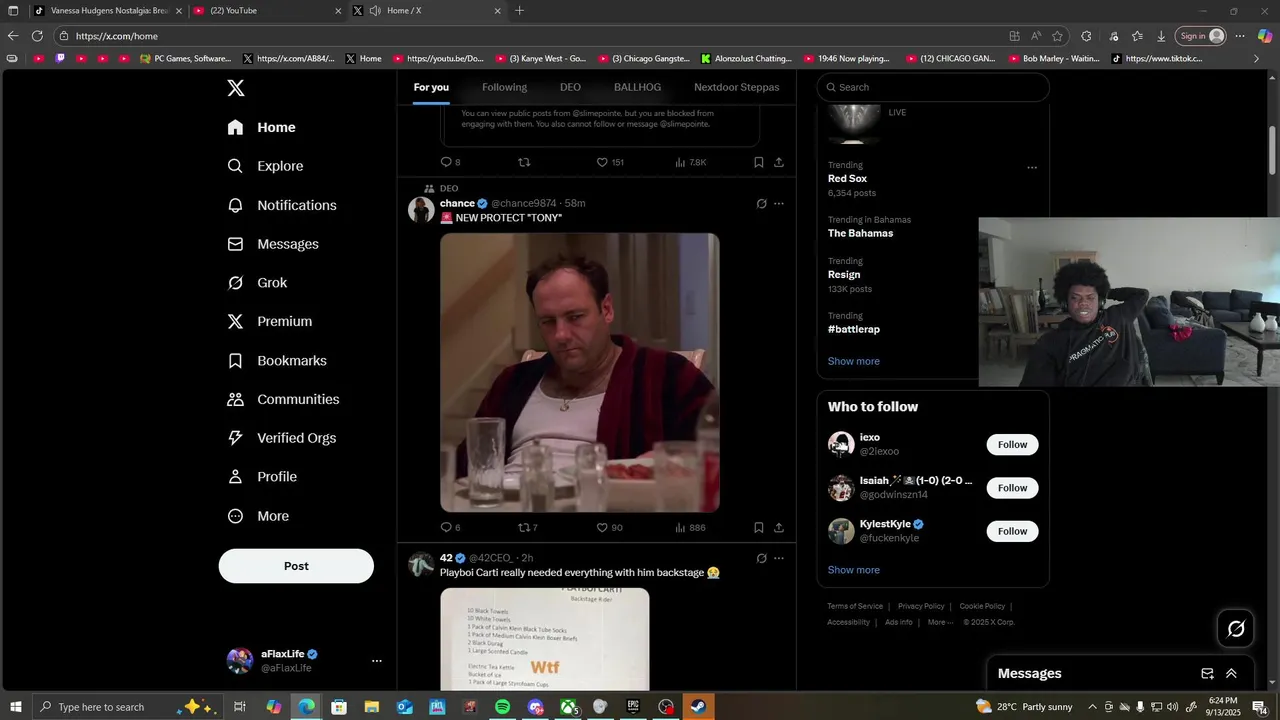Share chance's TONY post

779,527
